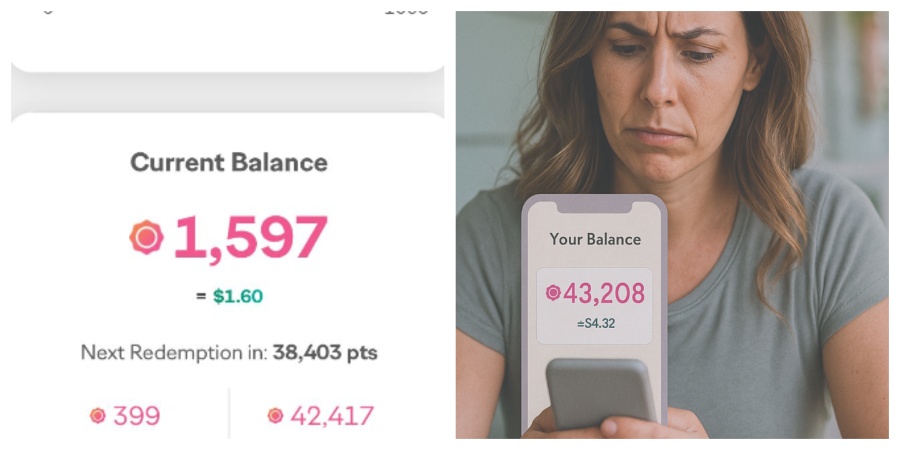Click the large coin icon beside 1,597
Screen dimensions: 900x450
(146, 237)
